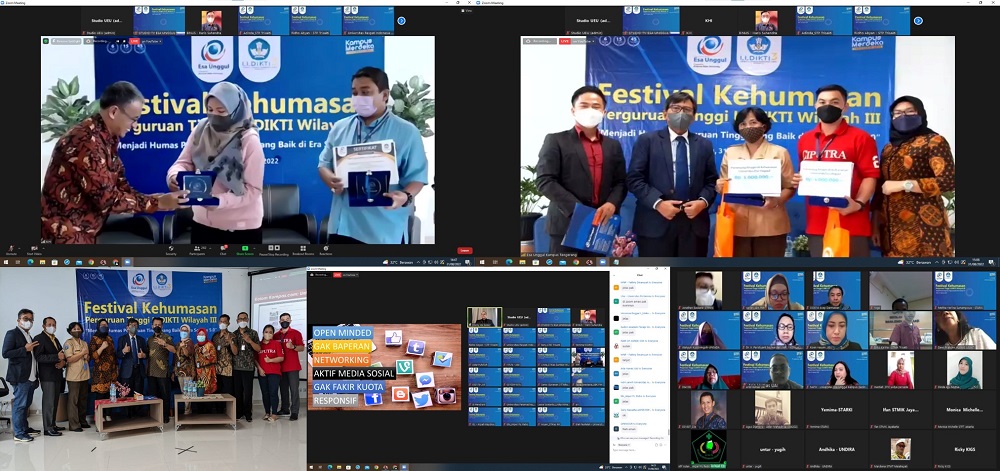
Task: Click the View button in top-left window
Action: point(467,11)
